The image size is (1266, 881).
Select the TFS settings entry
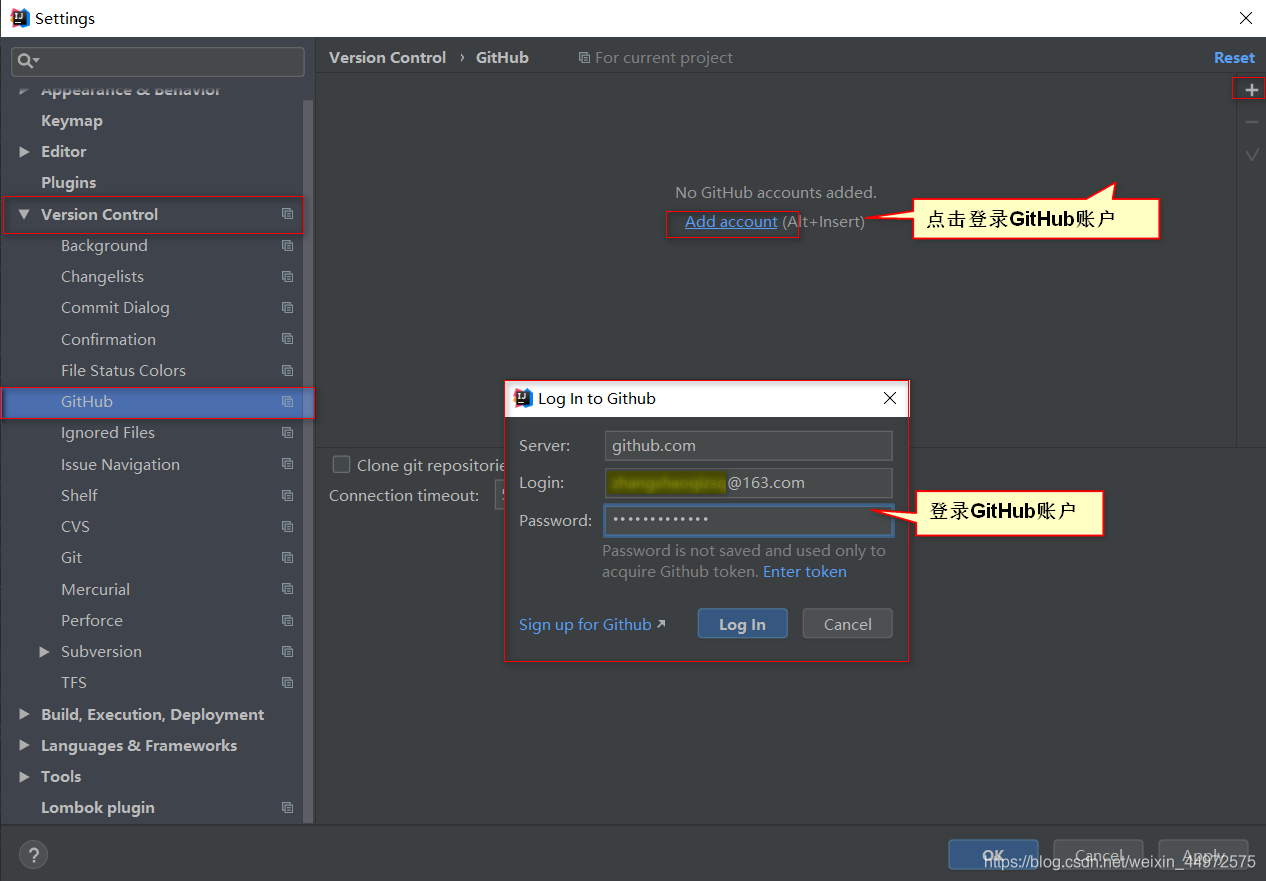[74, 682]
